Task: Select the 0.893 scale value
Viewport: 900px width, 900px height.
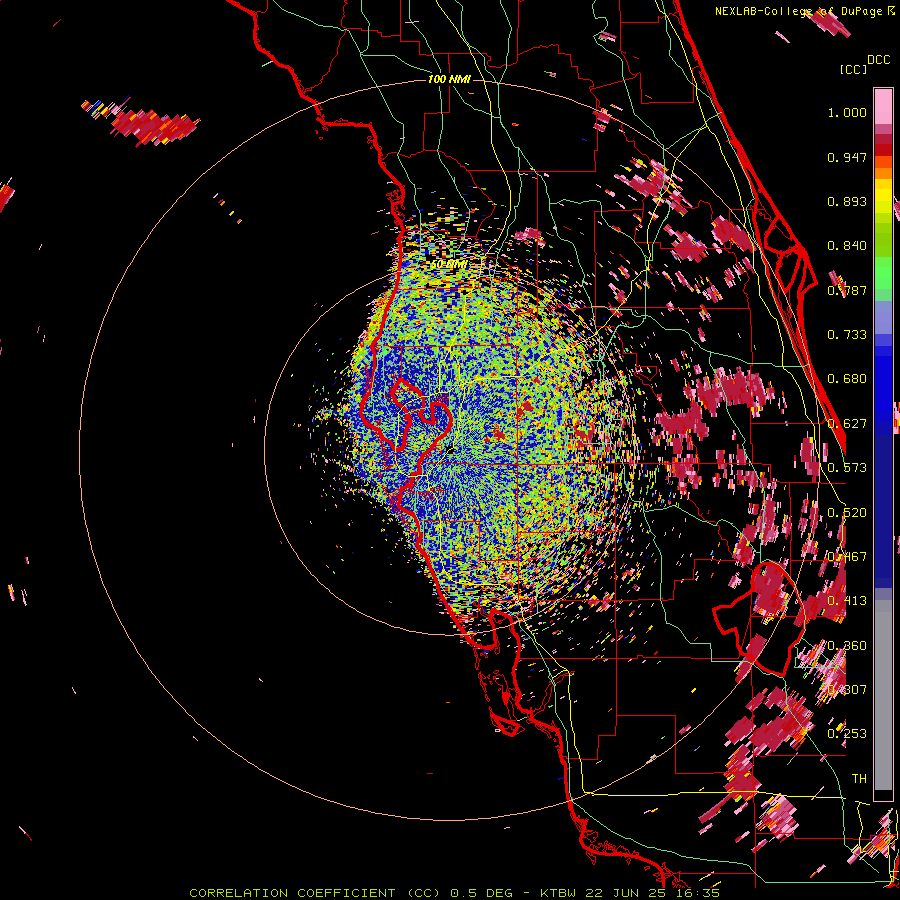Action: click(847, 201)
